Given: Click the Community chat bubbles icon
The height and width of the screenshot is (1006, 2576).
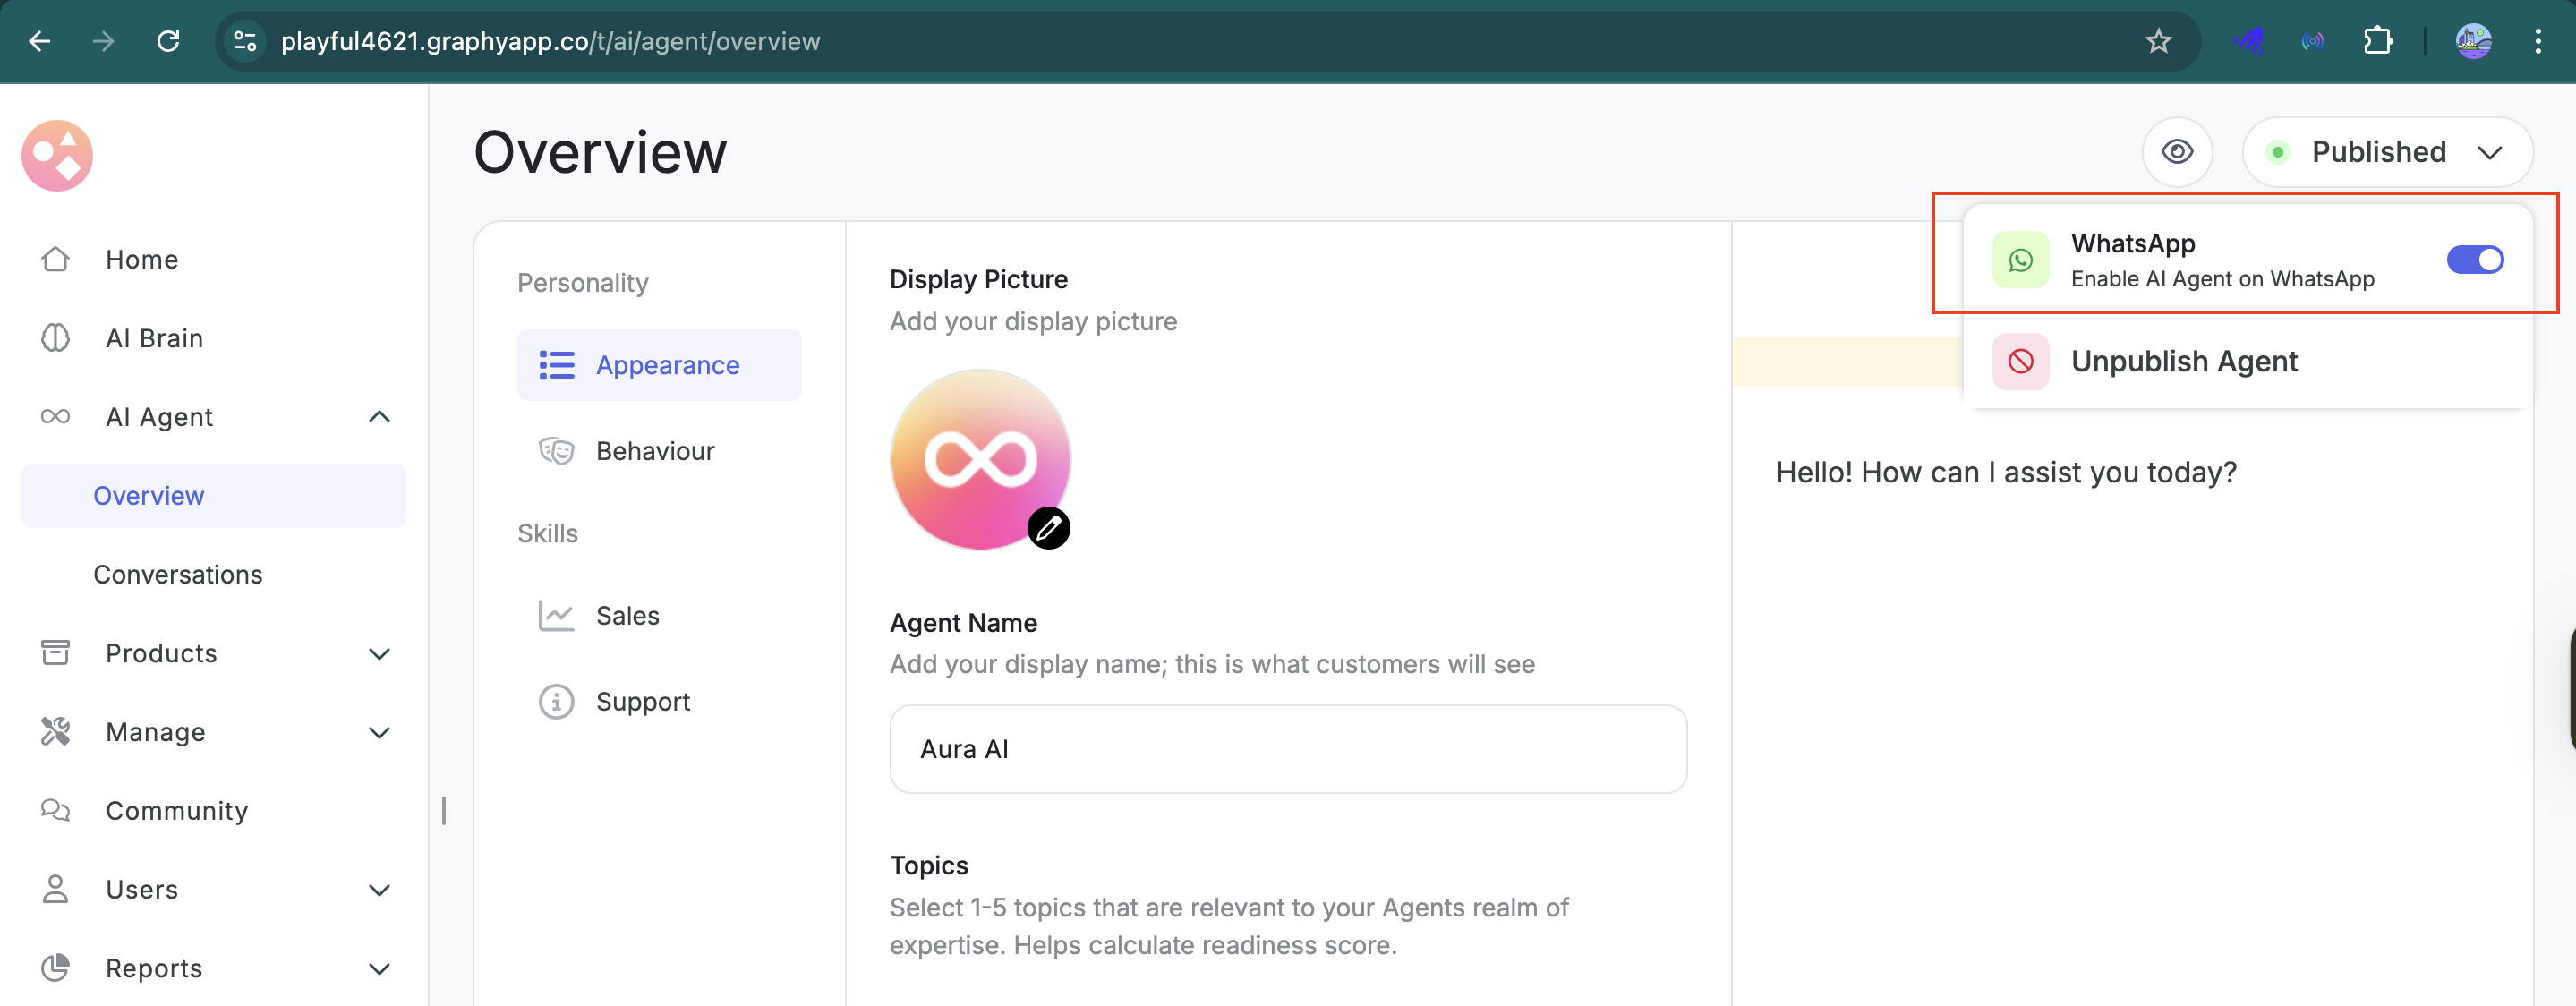Looking at the screenshot, I should (x=56, y=810).
